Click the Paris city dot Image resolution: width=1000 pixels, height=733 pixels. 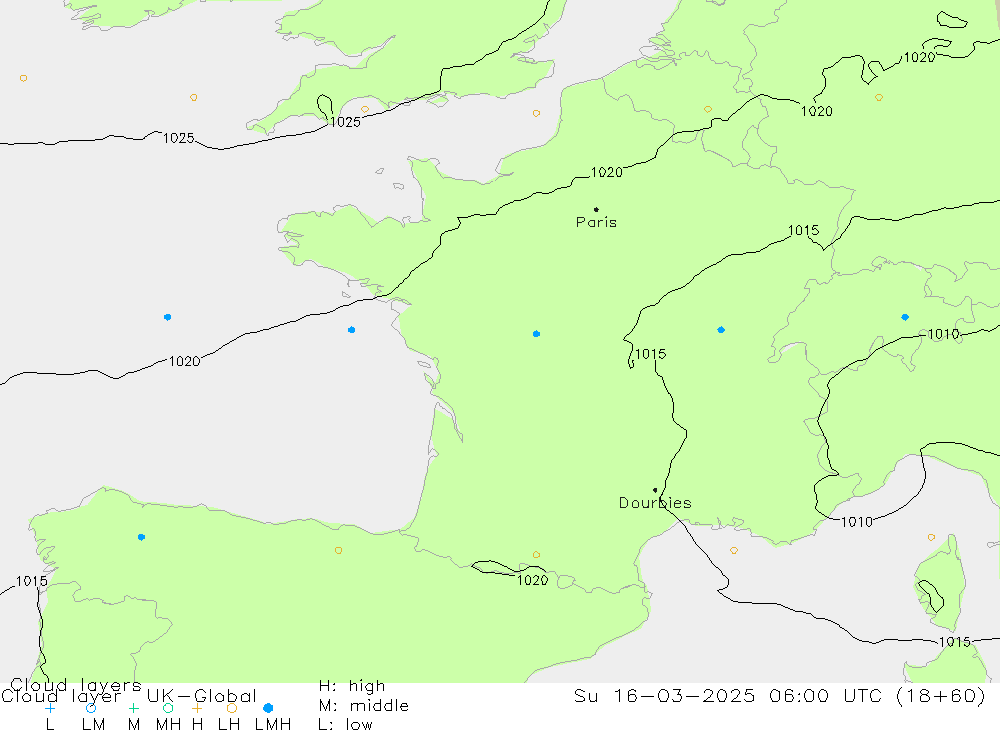pos(596,209)
